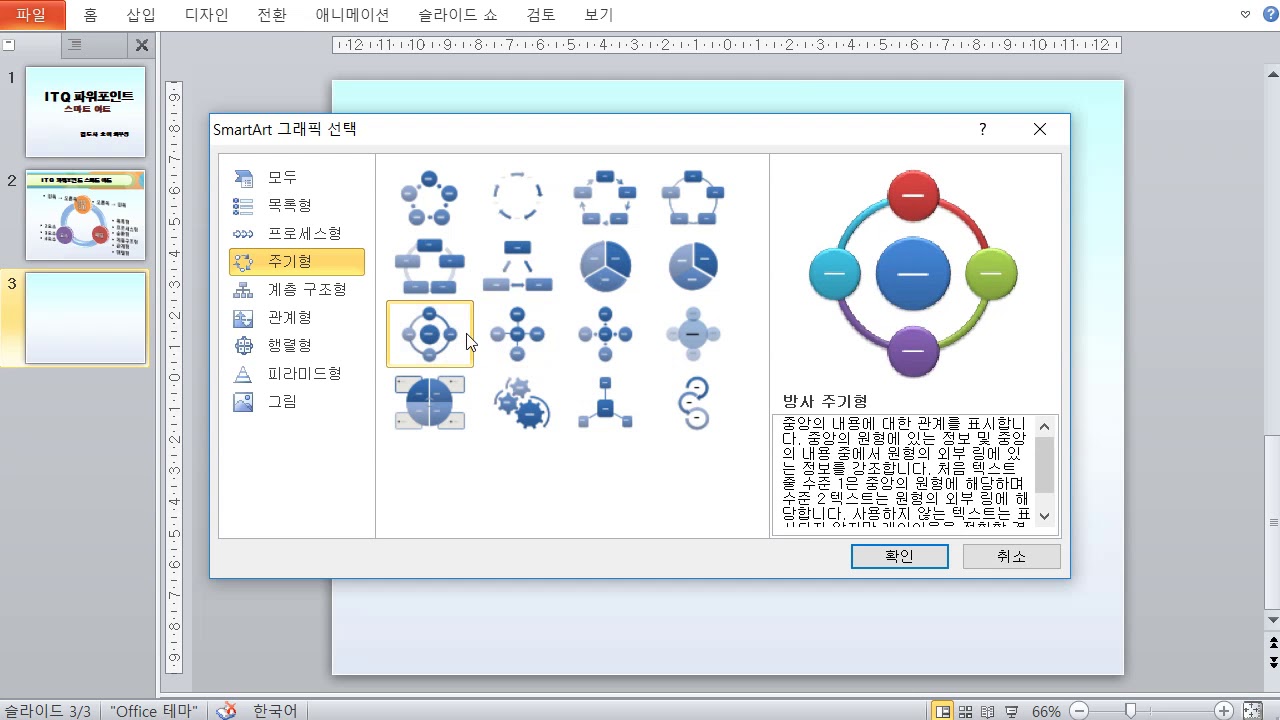Image resolution: width=1280 pixels, height=720 pixels.
Task: Select the 목록형 category
Action: click(x=296, y=206)
